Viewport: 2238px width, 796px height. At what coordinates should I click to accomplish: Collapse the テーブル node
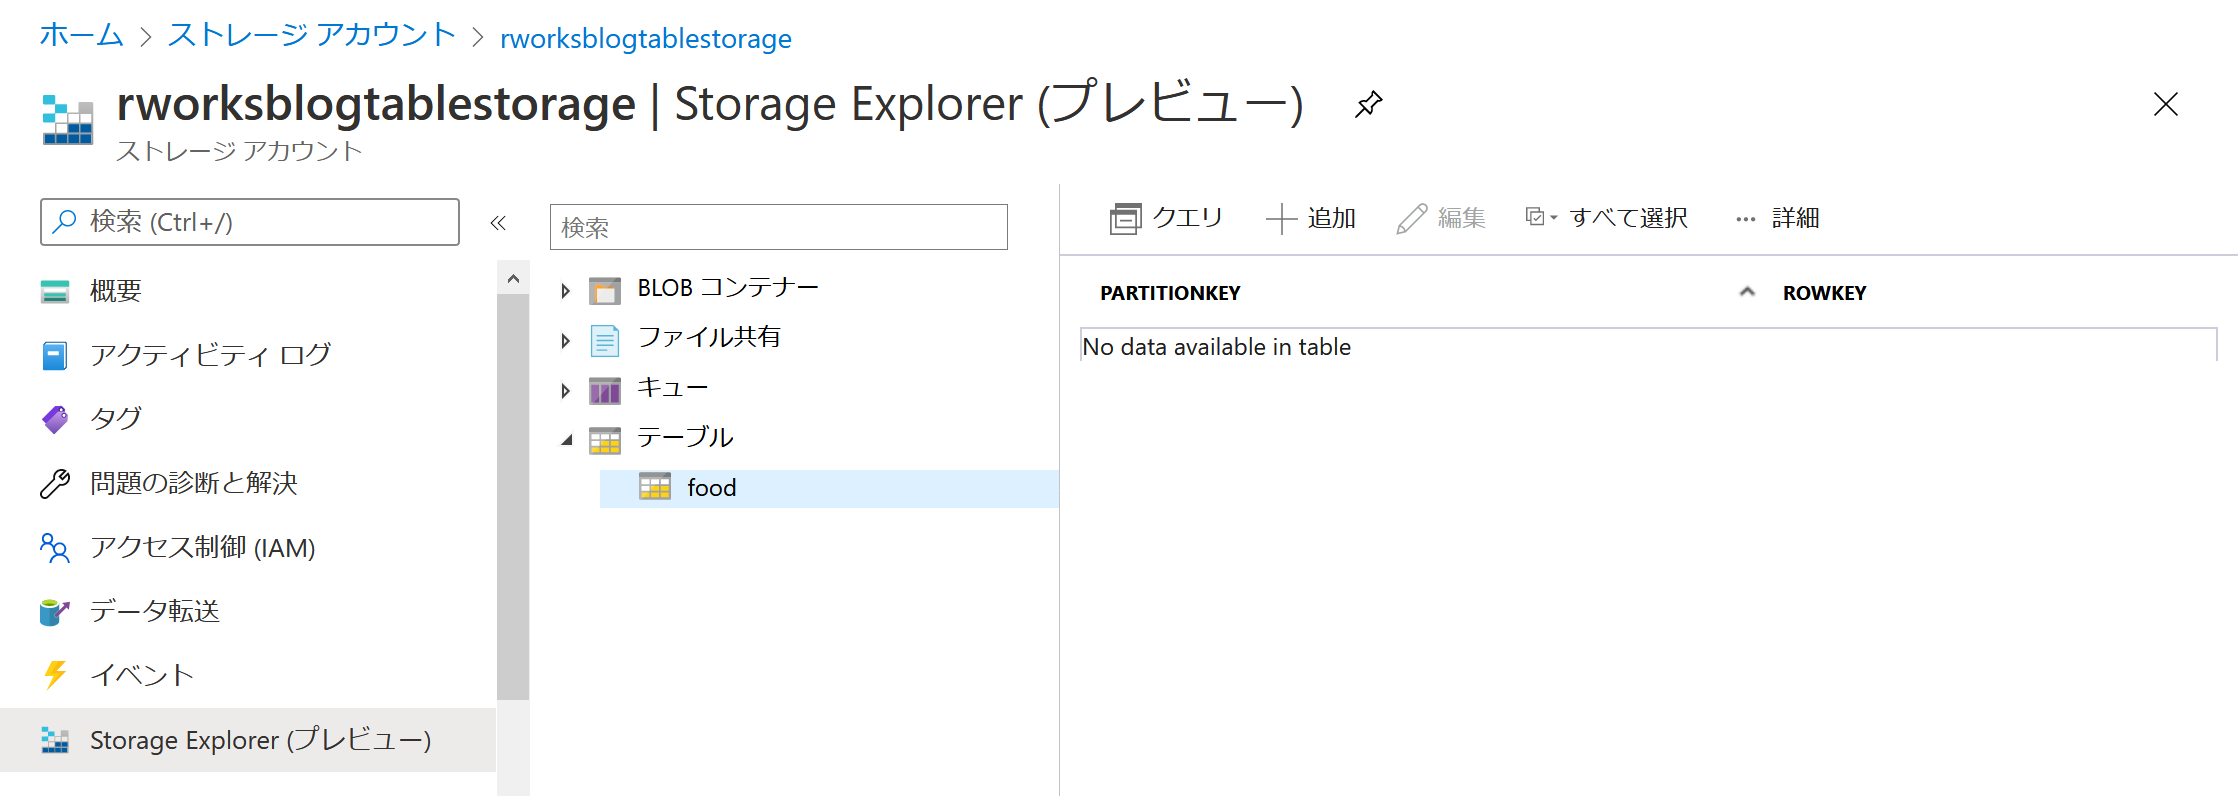point(566,440)
